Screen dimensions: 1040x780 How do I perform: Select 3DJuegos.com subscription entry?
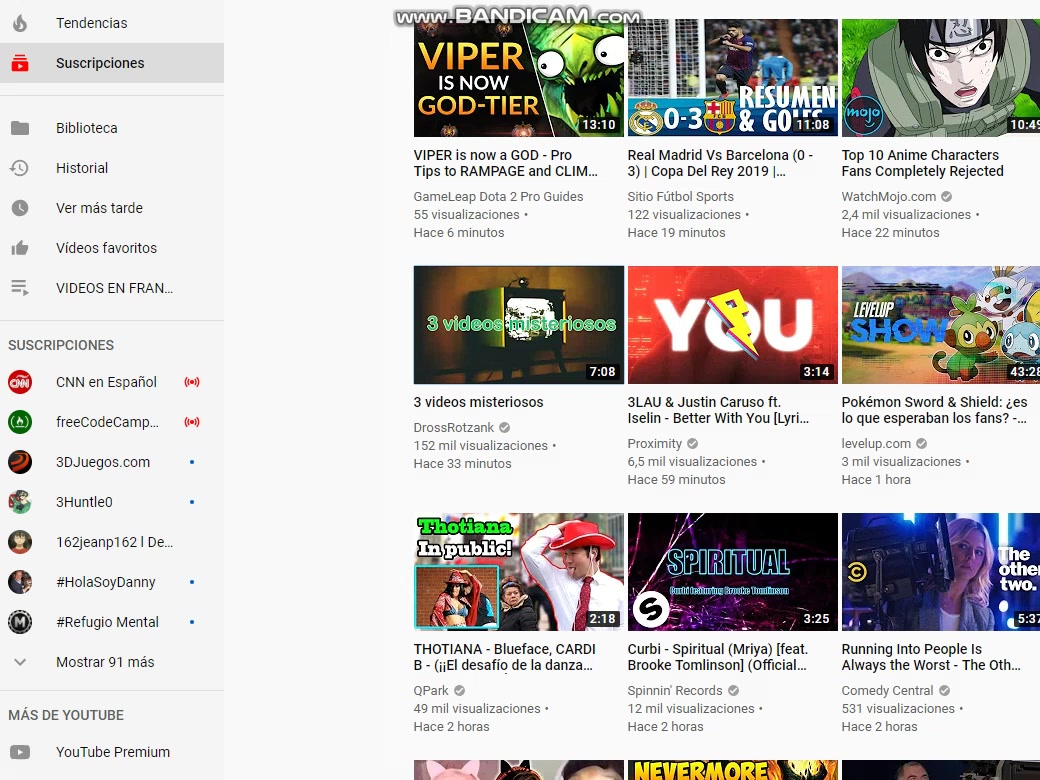click(x=103, y=462)
